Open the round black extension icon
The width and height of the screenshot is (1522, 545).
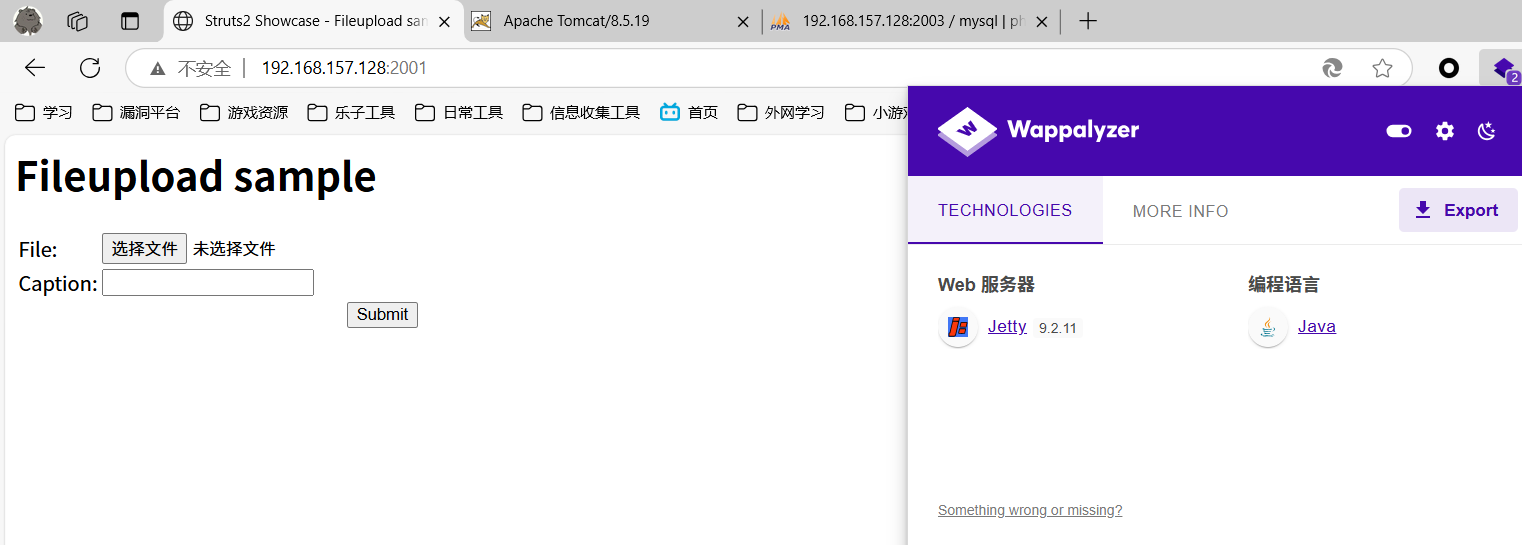[1448, 68]
